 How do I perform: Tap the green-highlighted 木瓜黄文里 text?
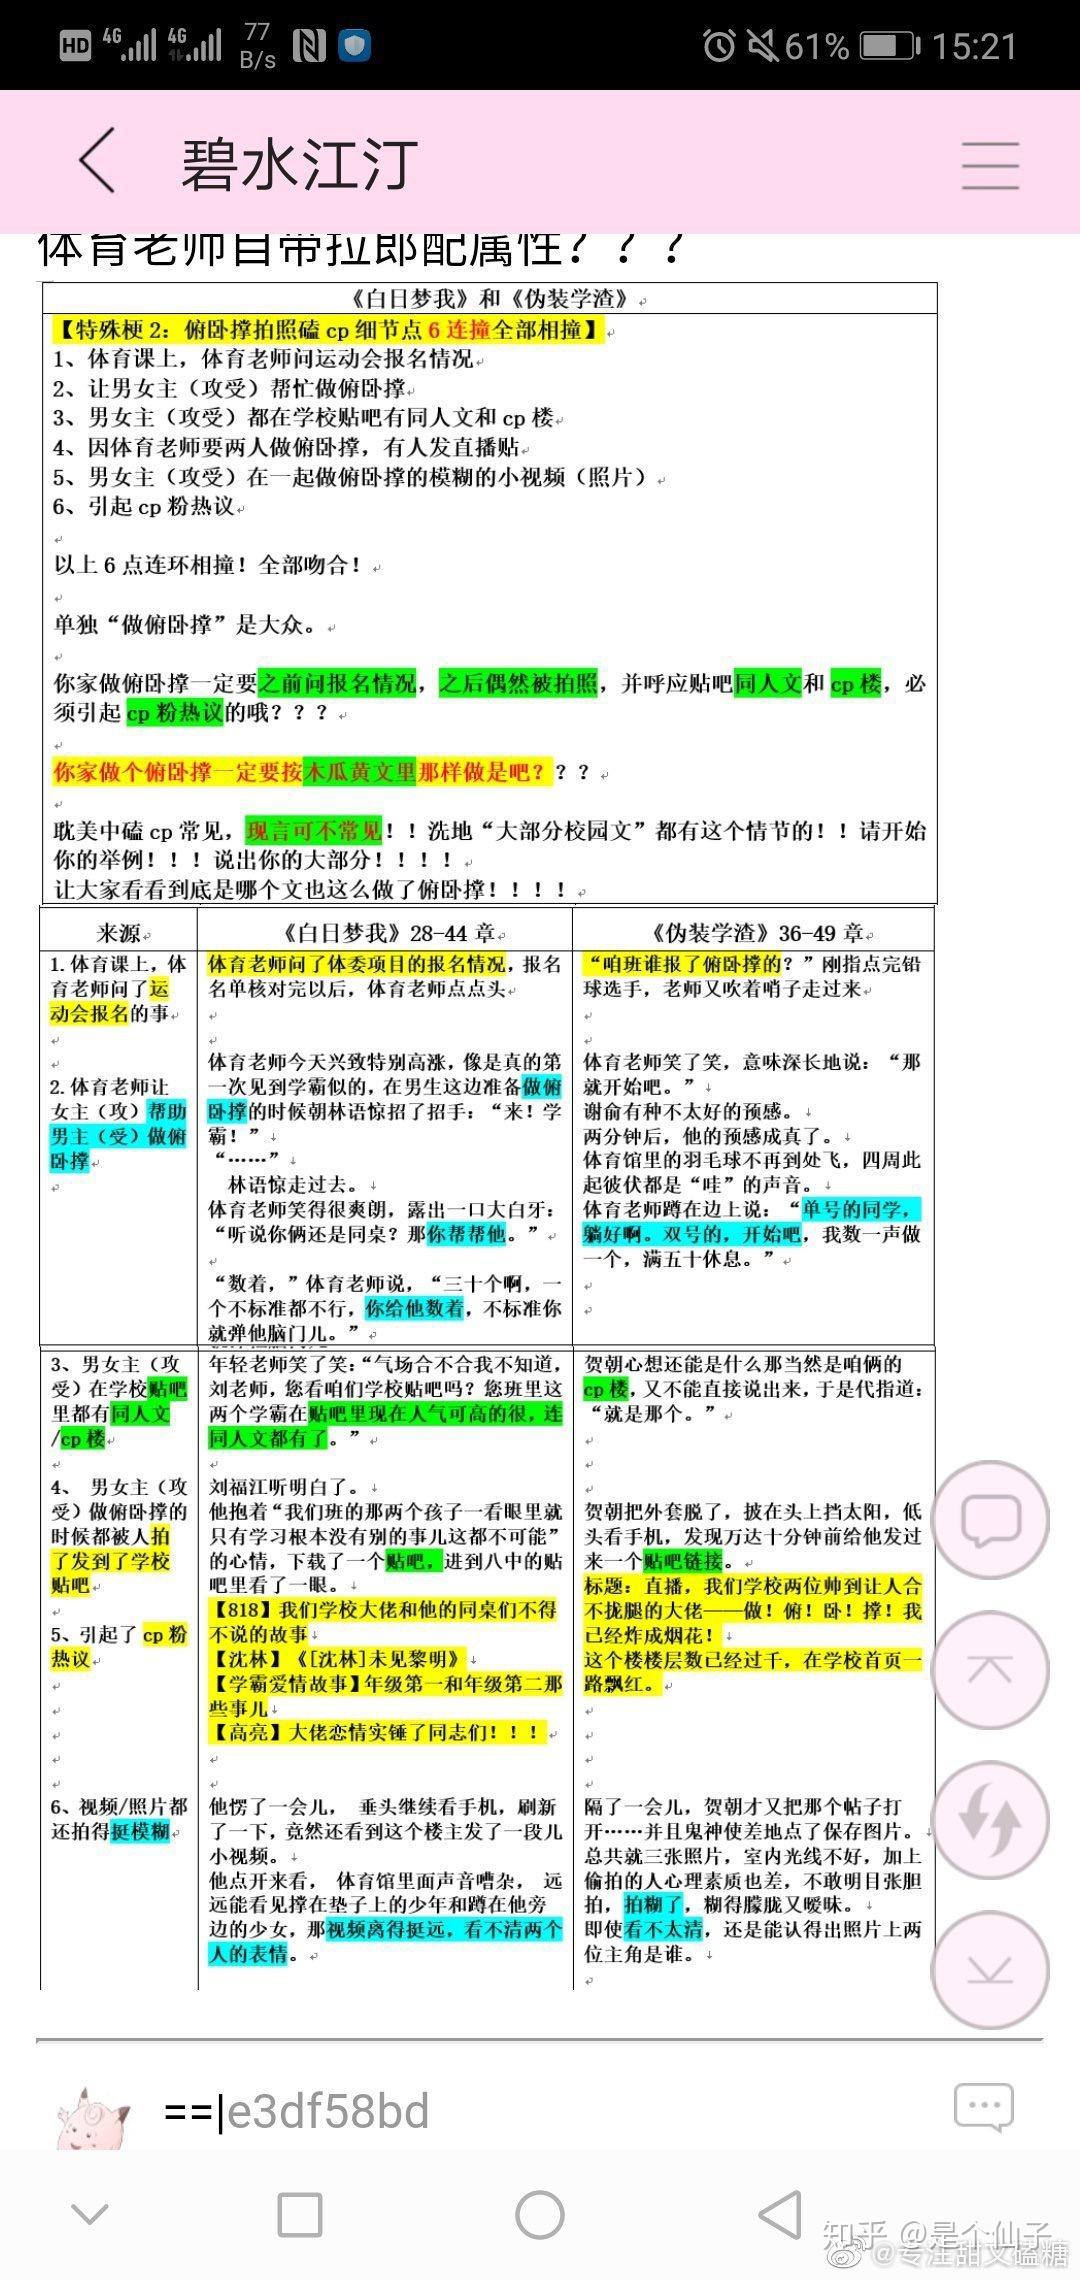[360, 772]
